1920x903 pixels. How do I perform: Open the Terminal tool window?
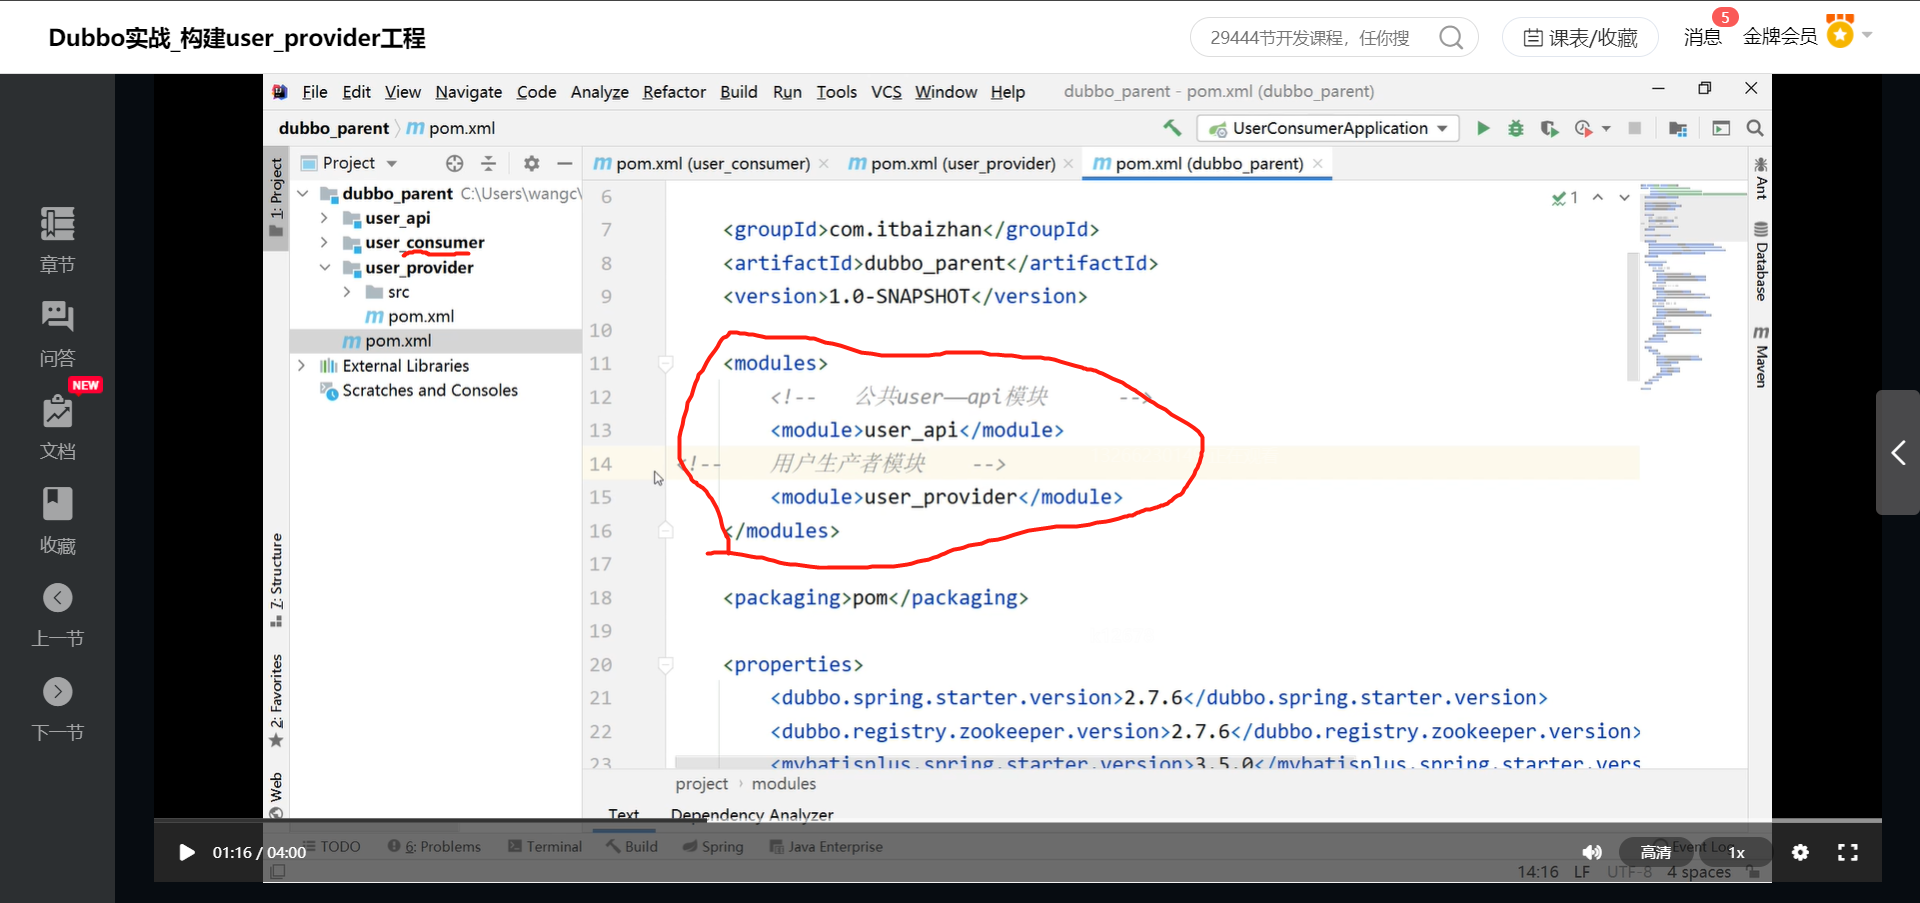(545, 846)
